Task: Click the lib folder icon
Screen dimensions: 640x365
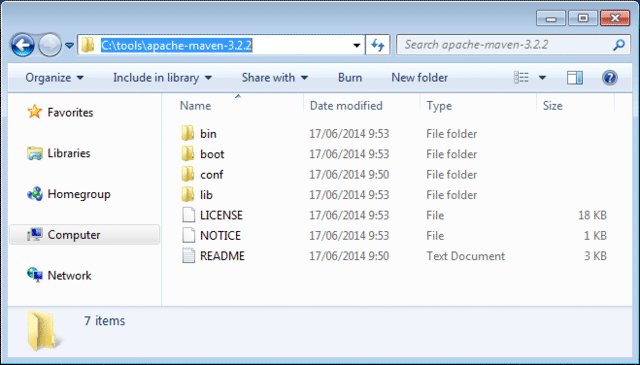Action: coord(188,195)
